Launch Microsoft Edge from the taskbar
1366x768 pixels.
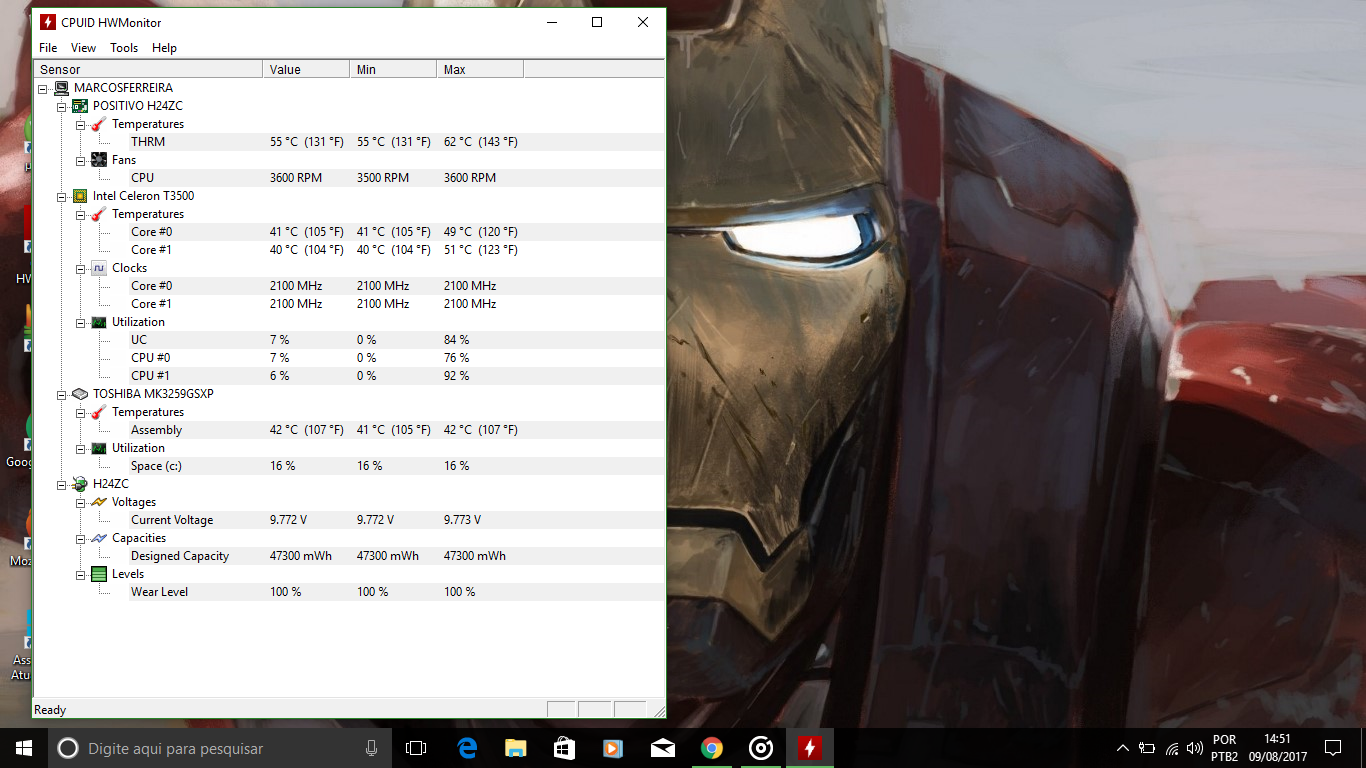tap(467, 748)
